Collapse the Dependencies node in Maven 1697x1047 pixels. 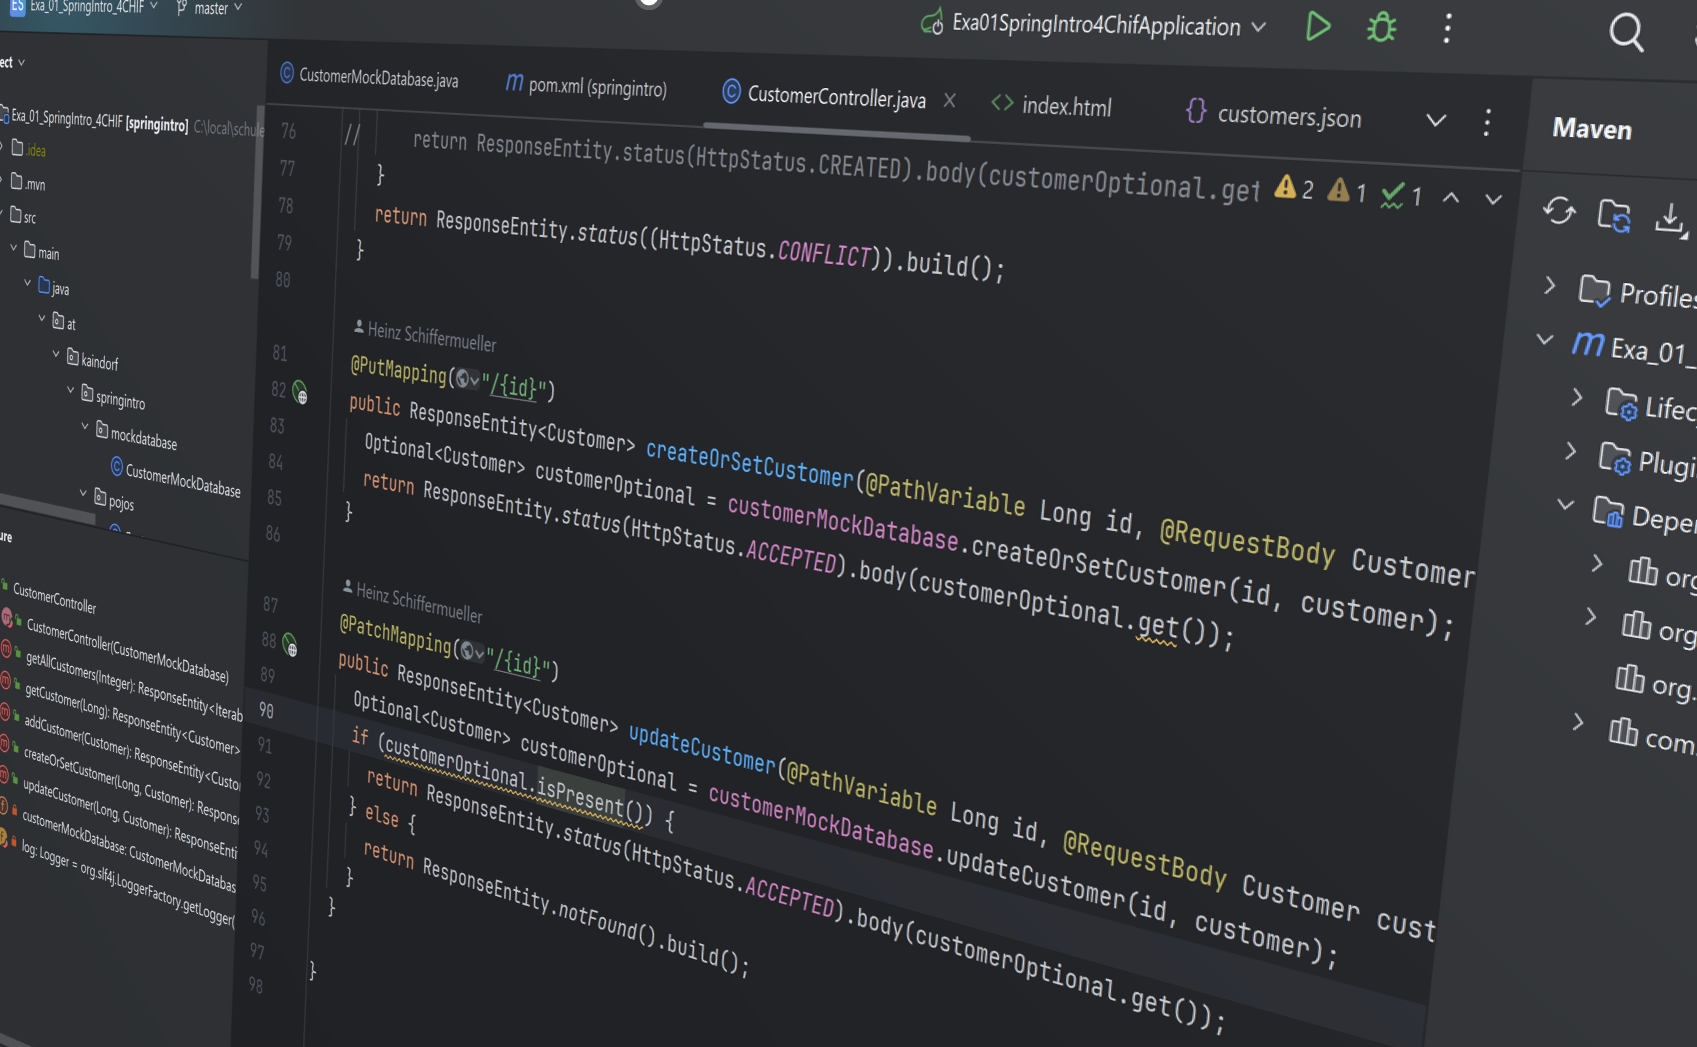[x=1566, y=505]
